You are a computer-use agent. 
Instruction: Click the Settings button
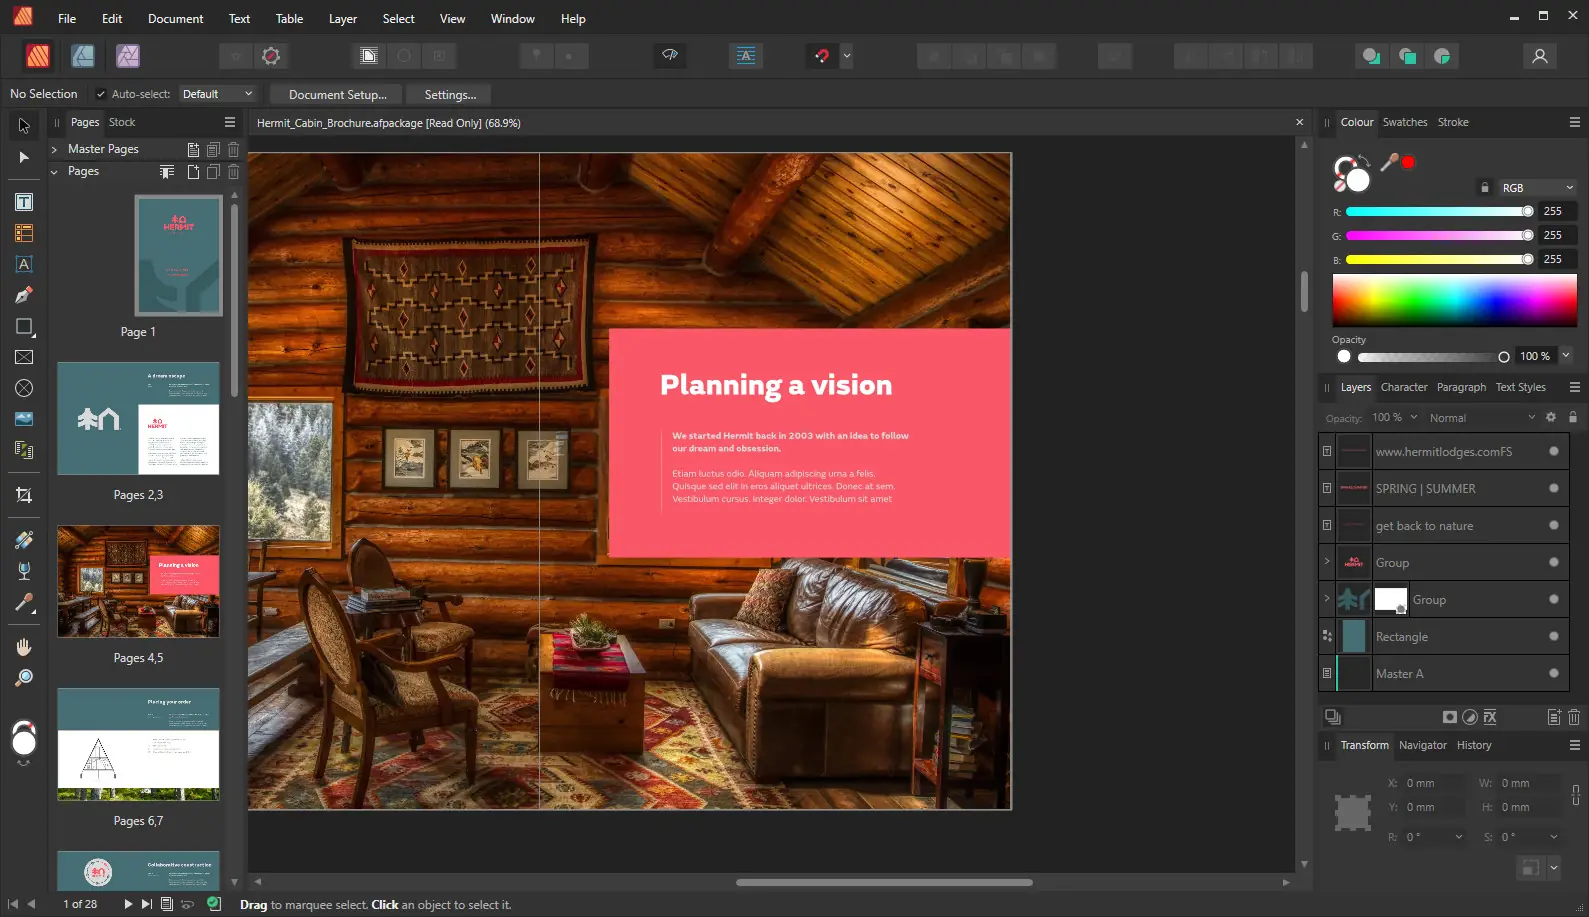pos(450,94)
